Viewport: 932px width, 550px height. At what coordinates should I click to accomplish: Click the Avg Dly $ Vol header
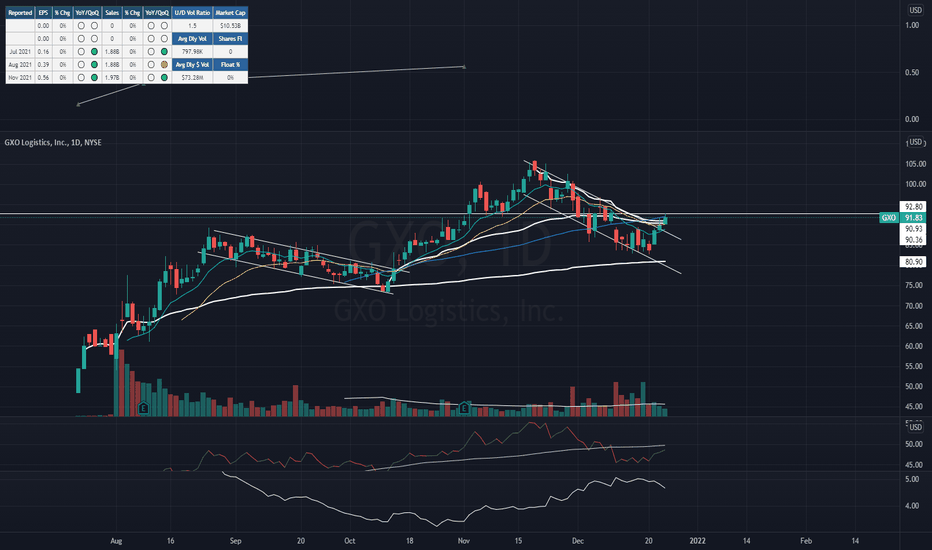[192, 64]
